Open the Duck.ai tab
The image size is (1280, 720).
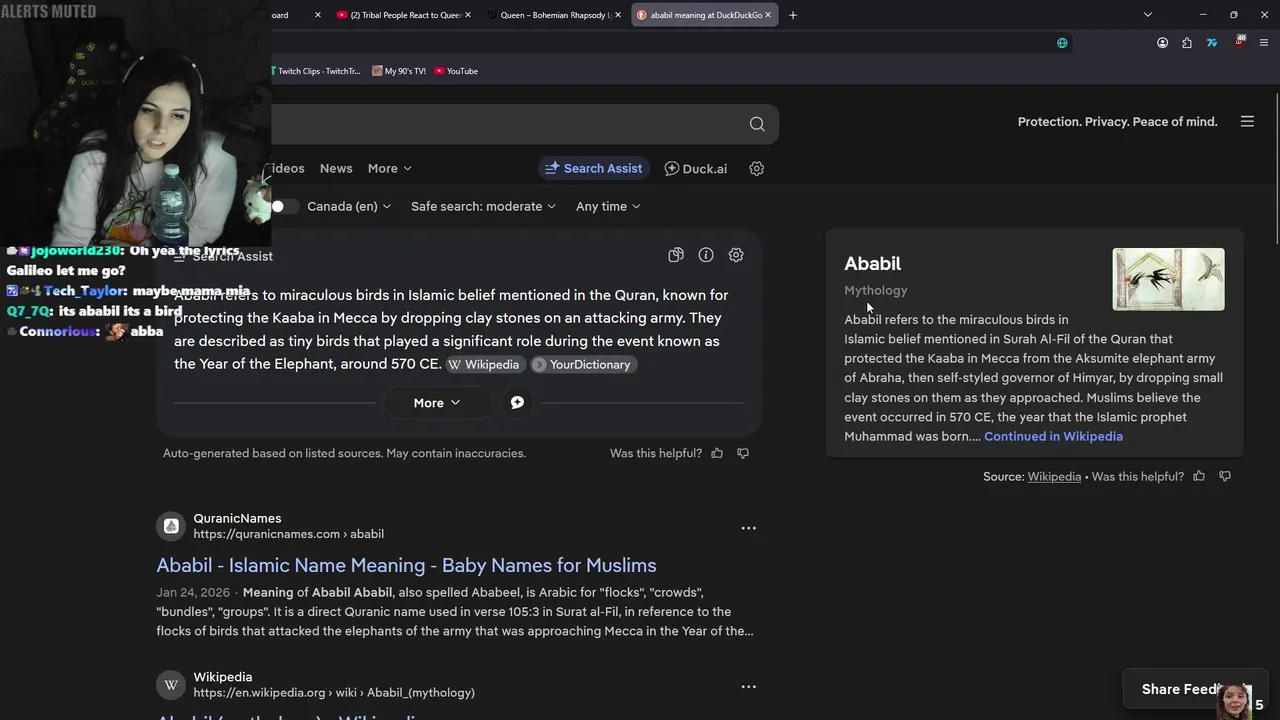[x=696, y=168]
